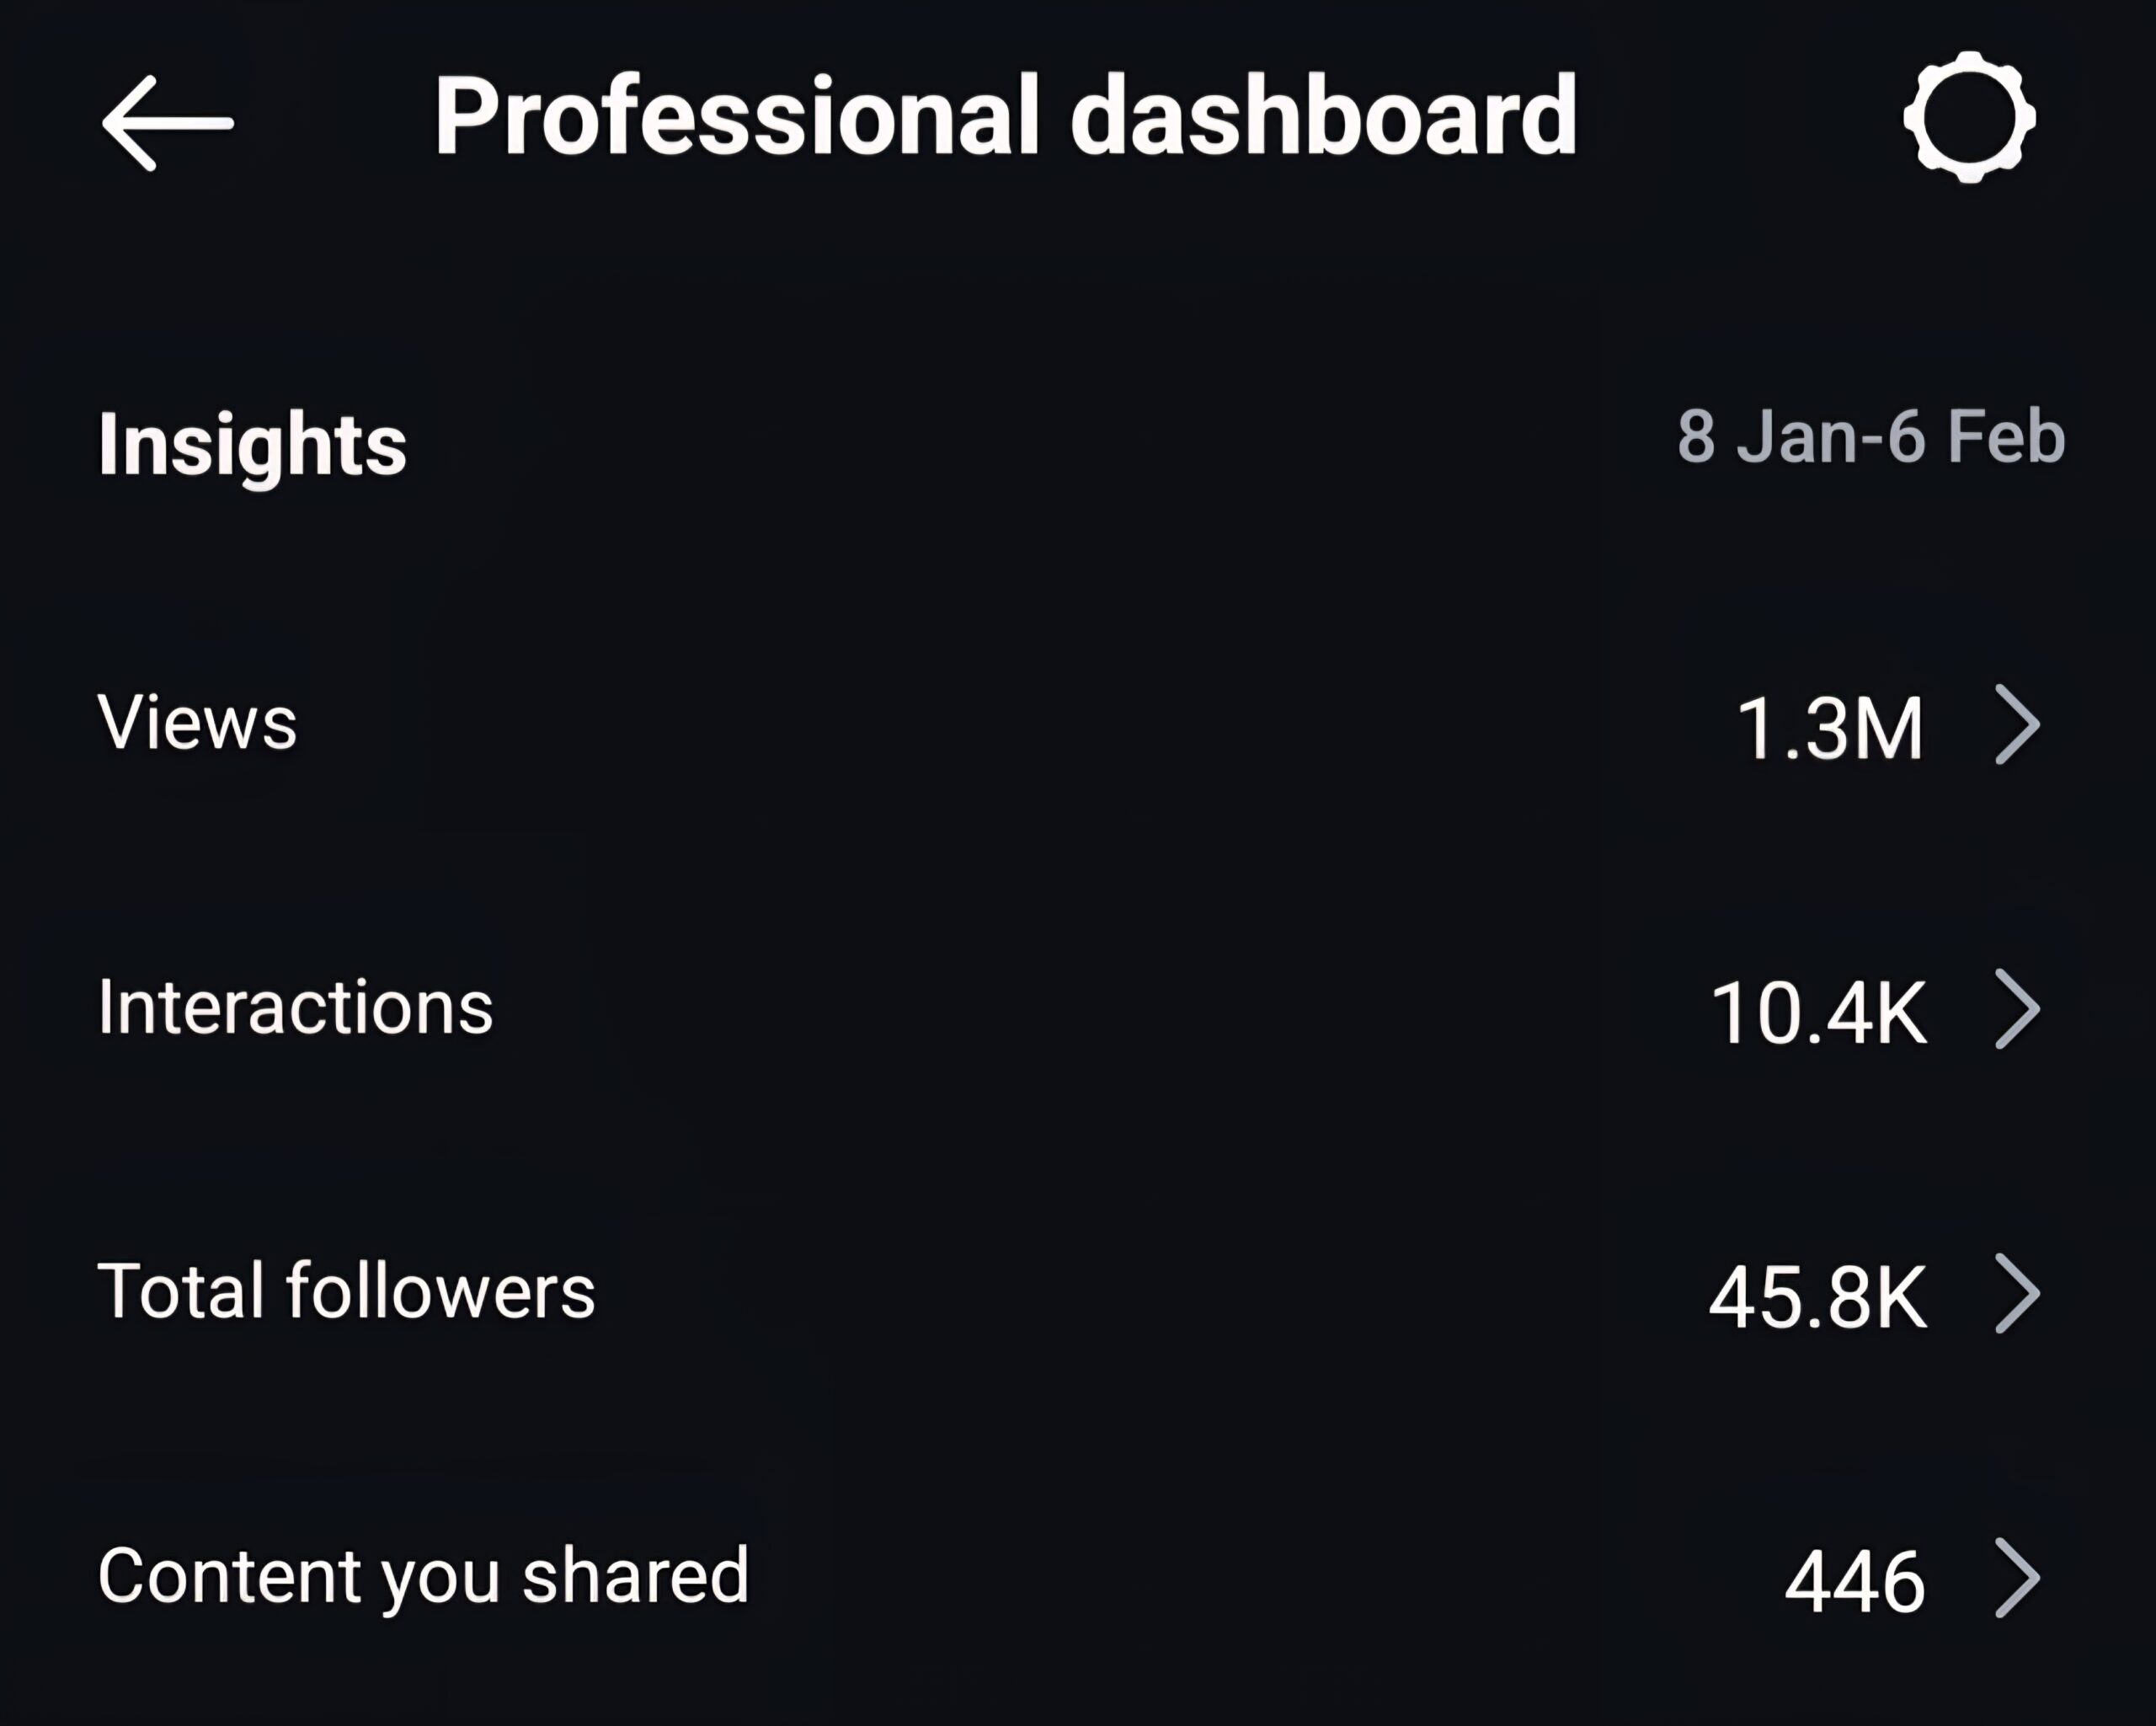Open Total followers via its chevron
Image resolution: width=2156 pixels, height=1726 pixels.
2017,1294
